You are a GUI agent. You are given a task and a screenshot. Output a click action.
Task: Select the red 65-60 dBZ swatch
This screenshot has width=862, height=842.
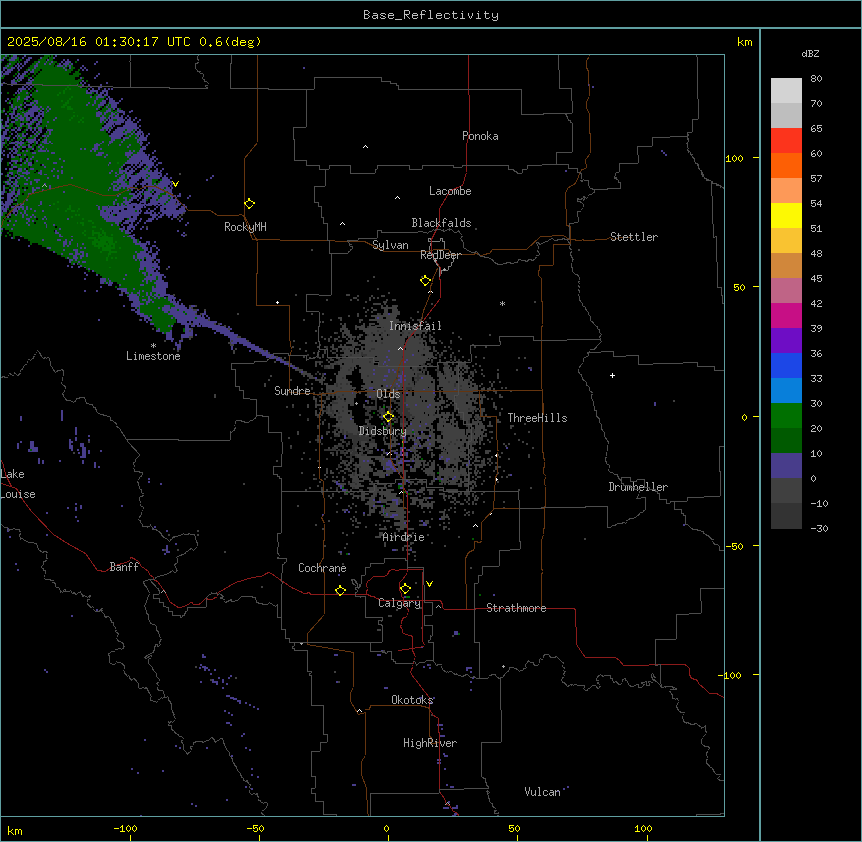(x=786, y=141)
